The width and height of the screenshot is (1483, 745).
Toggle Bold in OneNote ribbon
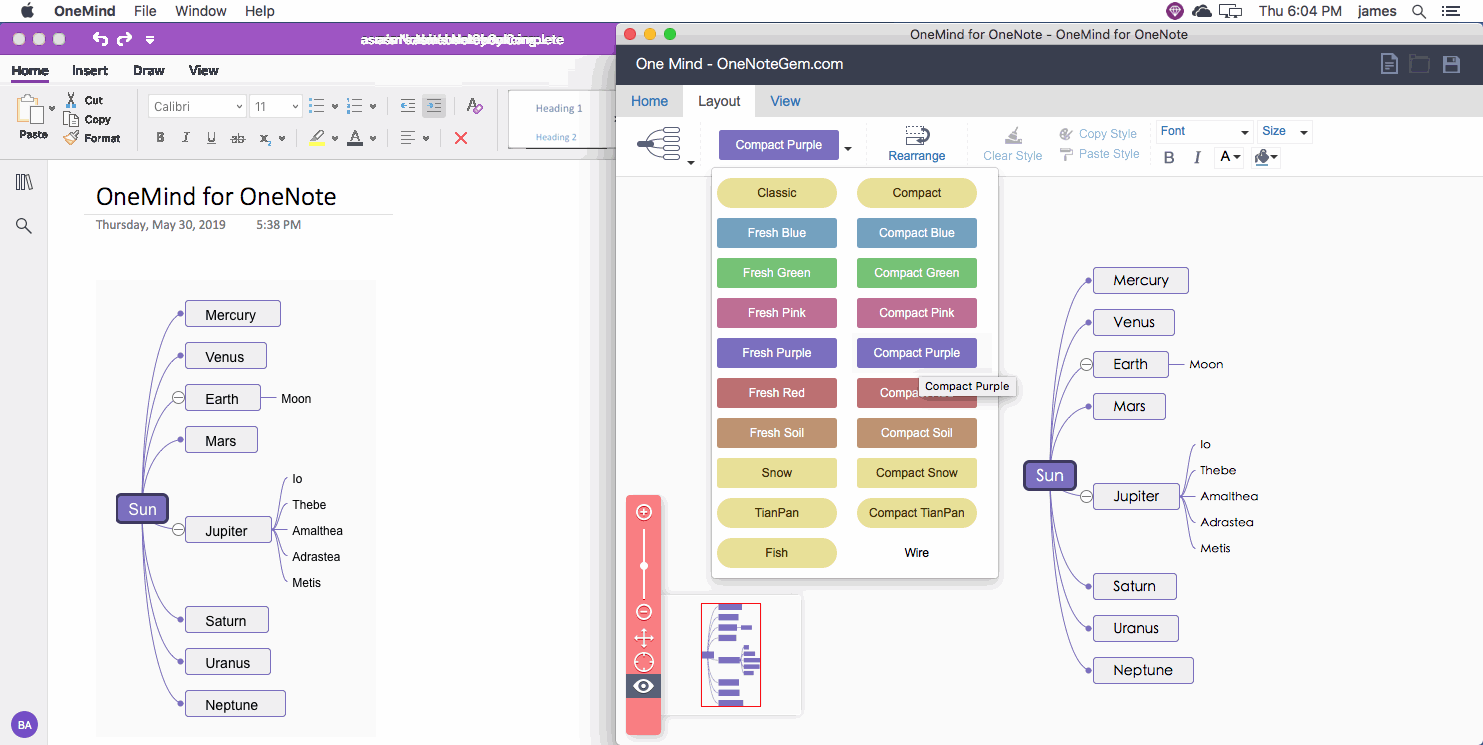tap(160, 138)
